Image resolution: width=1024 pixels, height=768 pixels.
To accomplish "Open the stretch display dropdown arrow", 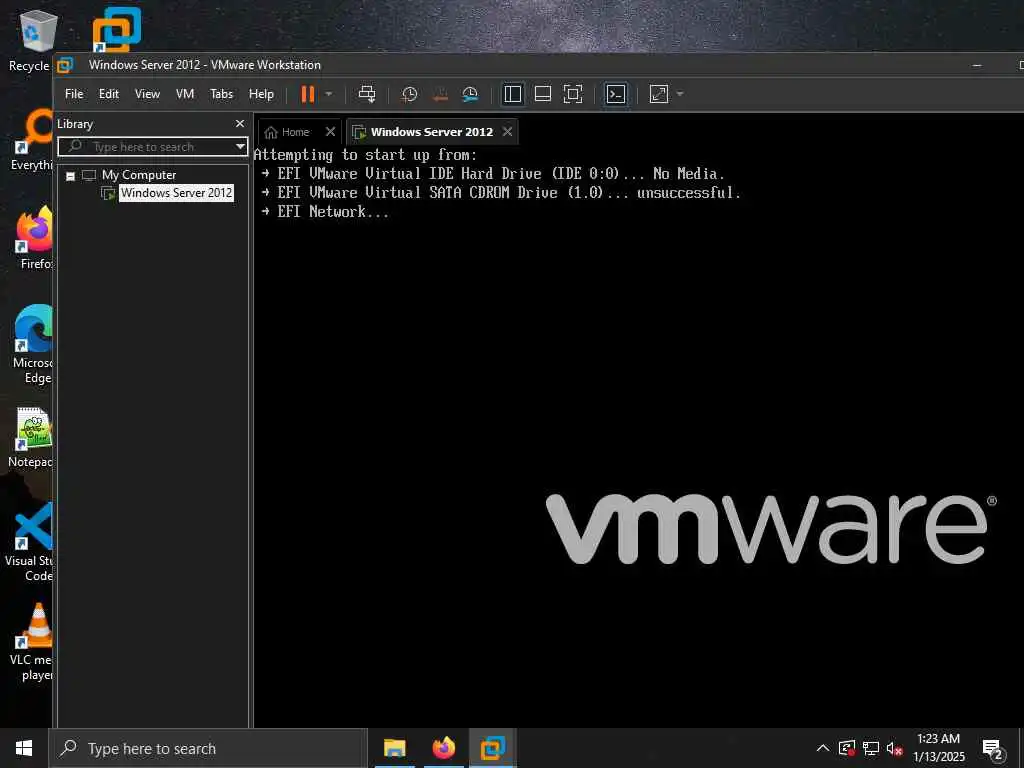I will 680,94.
